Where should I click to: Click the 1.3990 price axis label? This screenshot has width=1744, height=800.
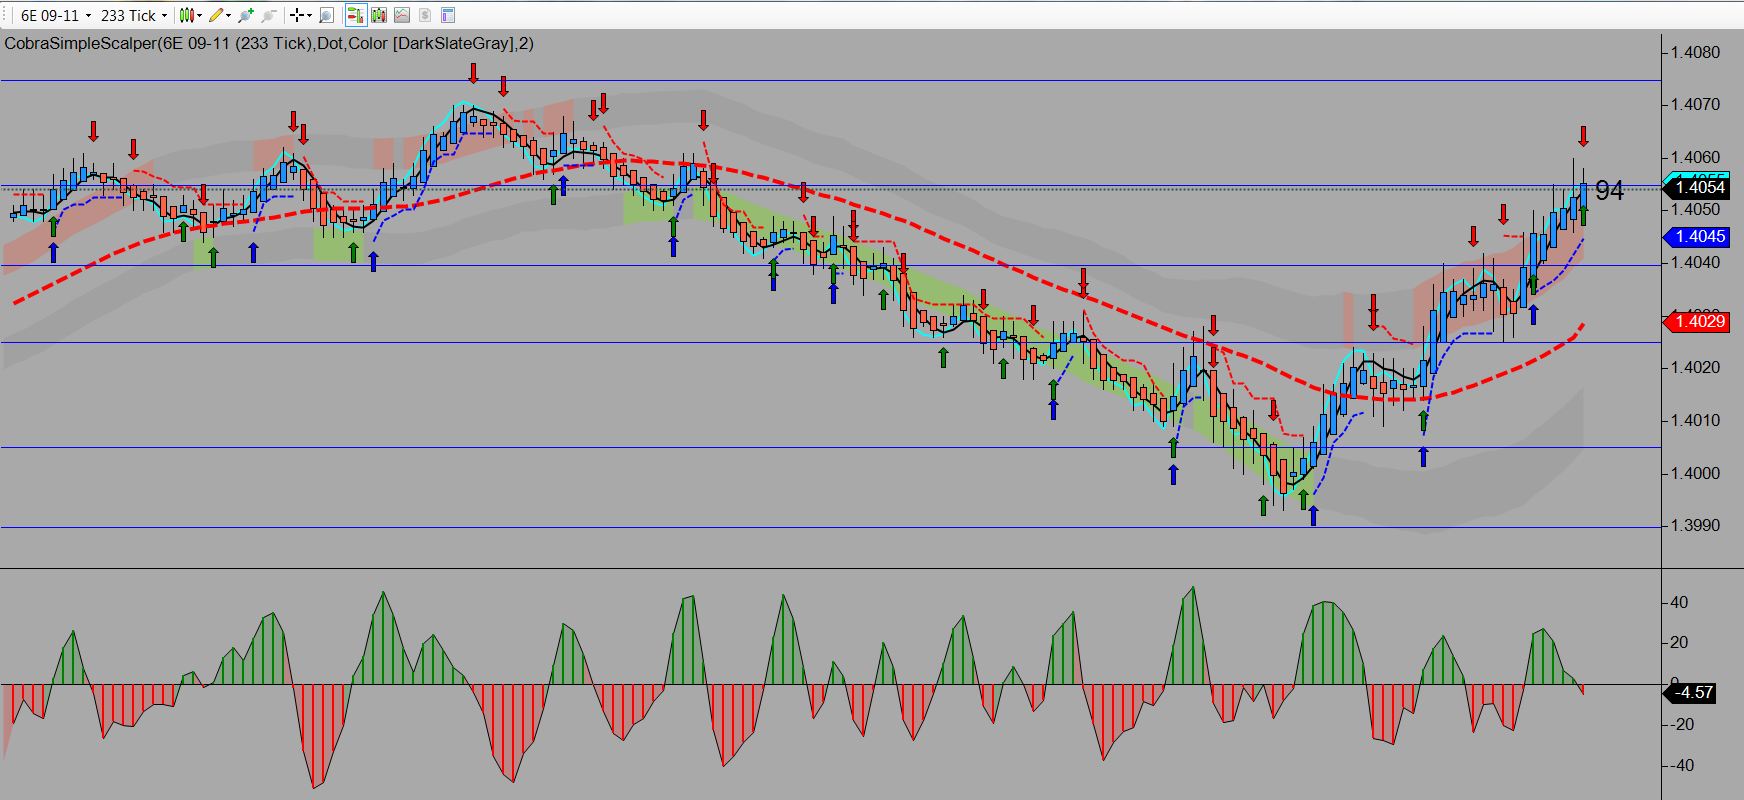[x=1695, y=525]
